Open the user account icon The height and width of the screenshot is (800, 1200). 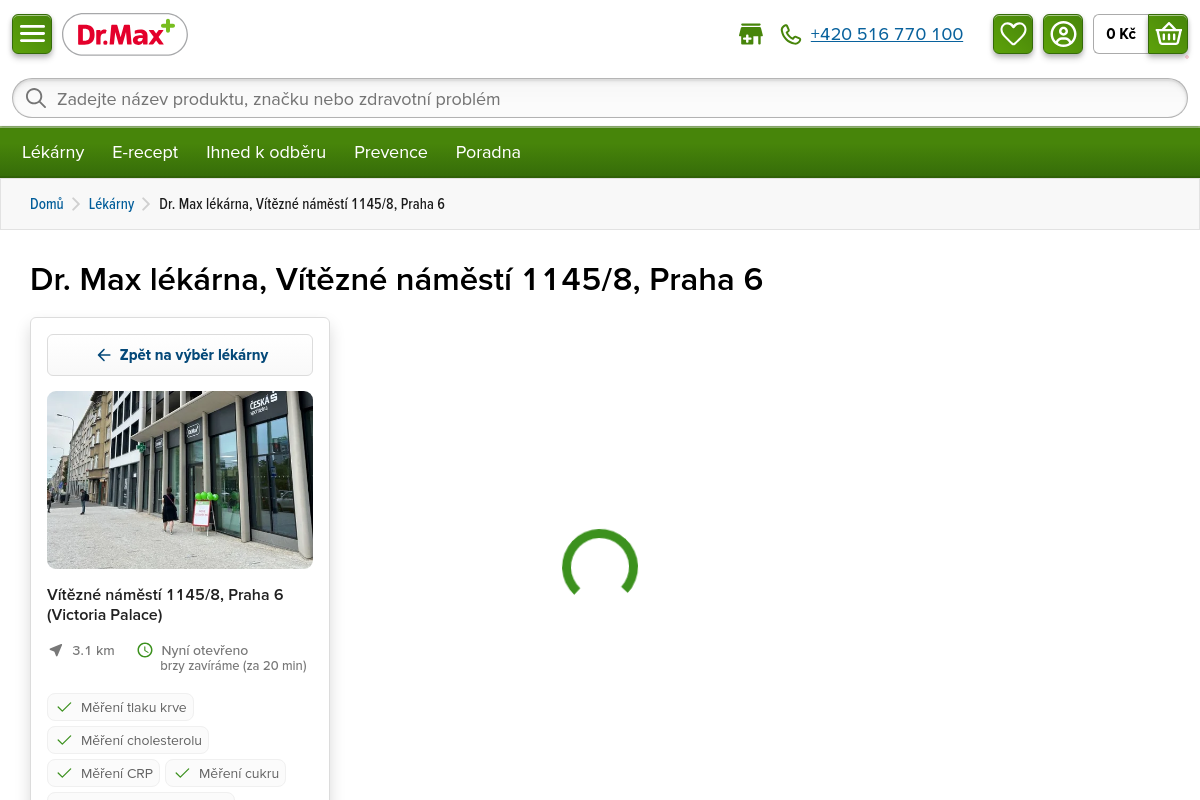(x=1063, y=34)
